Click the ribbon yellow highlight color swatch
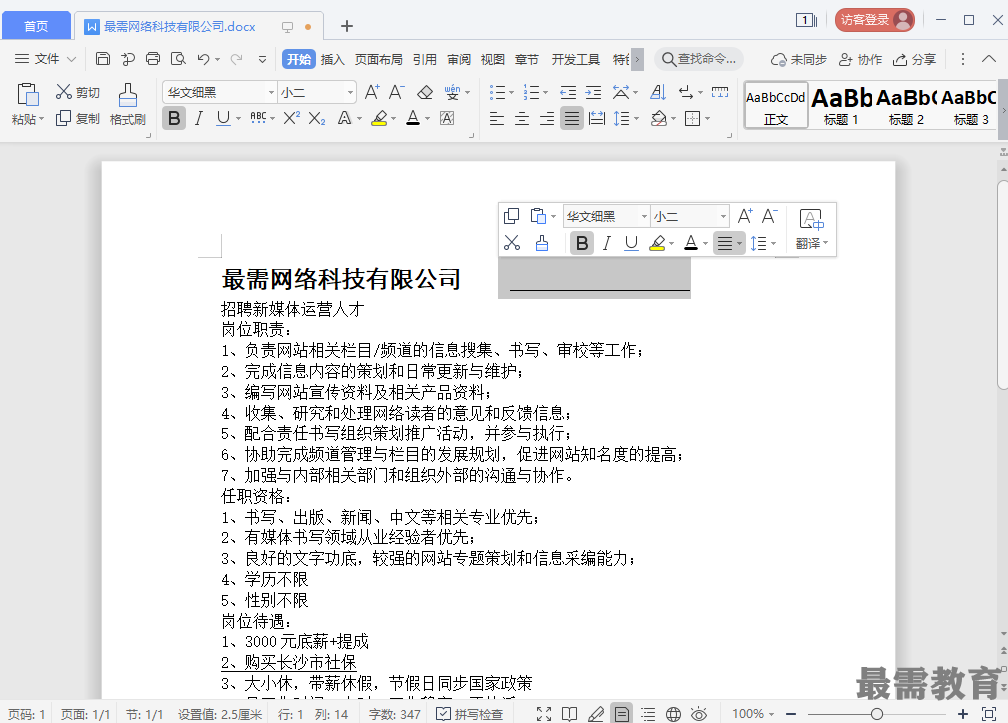This screenshot has height=723, width=1008. click(379, 118)
